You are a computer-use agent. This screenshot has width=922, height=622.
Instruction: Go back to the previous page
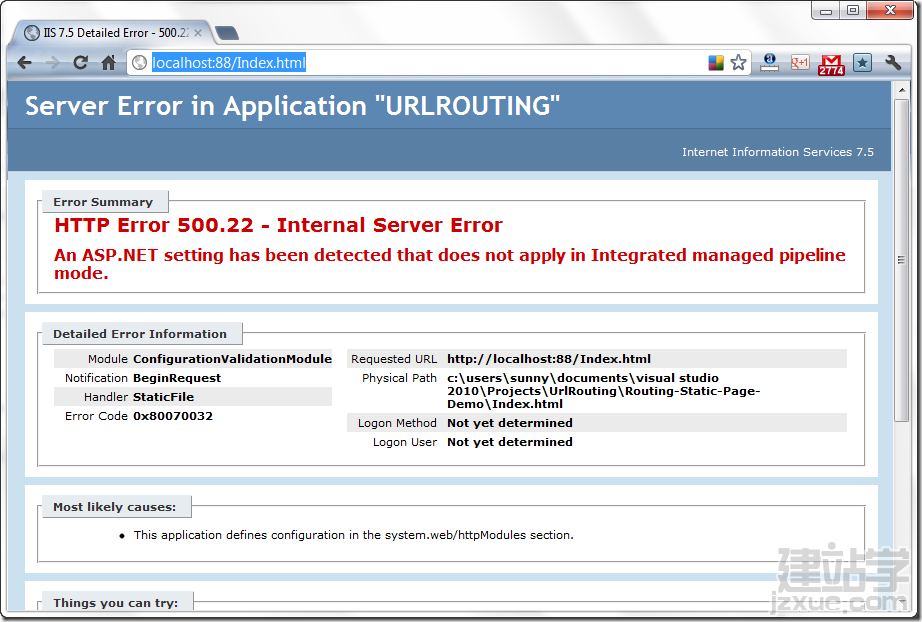tap(24, 62)
